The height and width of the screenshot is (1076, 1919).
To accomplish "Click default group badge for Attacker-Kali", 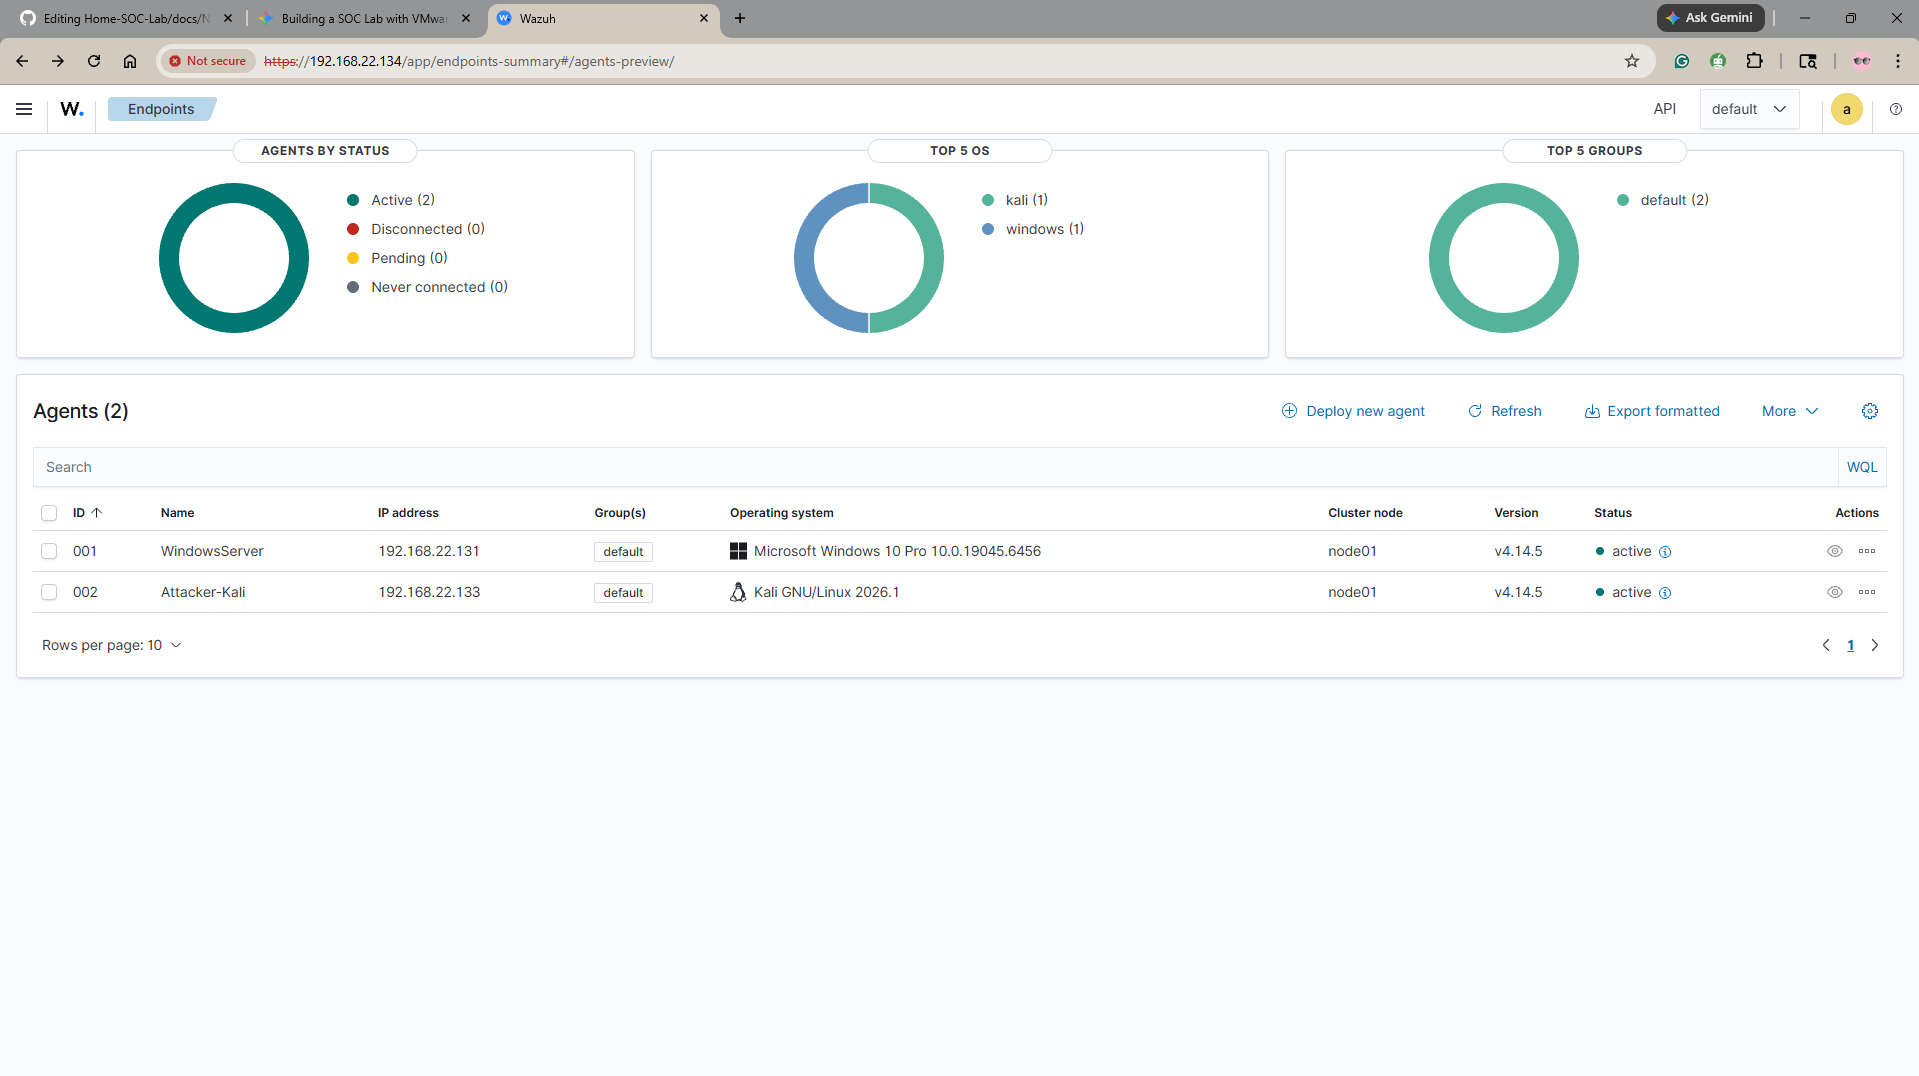I will coord(623,593).
